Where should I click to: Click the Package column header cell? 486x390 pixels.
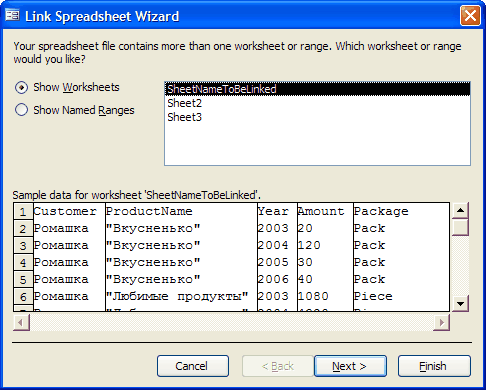pos(401,211)
